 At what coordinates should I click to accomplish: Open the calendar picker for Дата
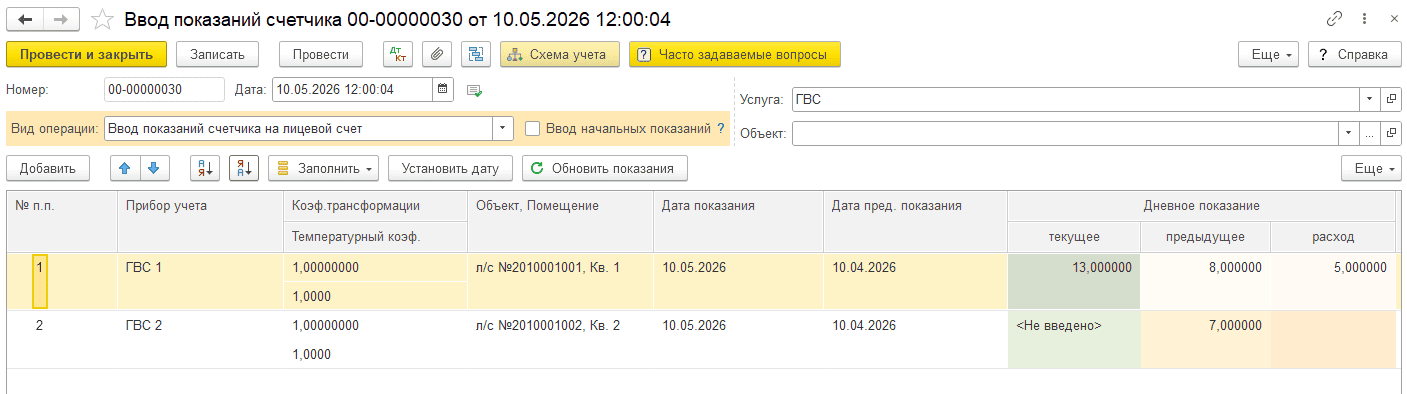[x=443, y=89]
